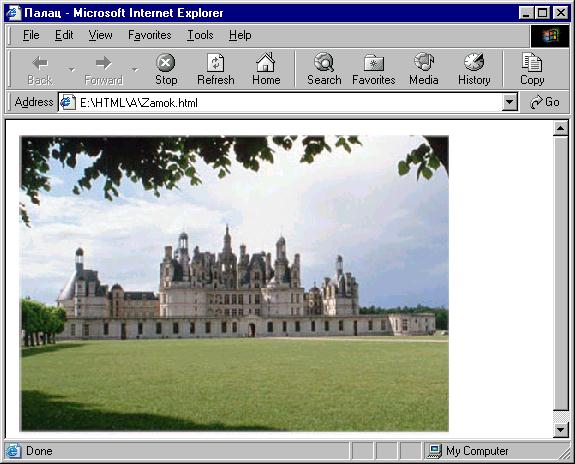This screenshot has height=464, width=575.
Task: Click the page icon in the Address bar
Action: 68,102
